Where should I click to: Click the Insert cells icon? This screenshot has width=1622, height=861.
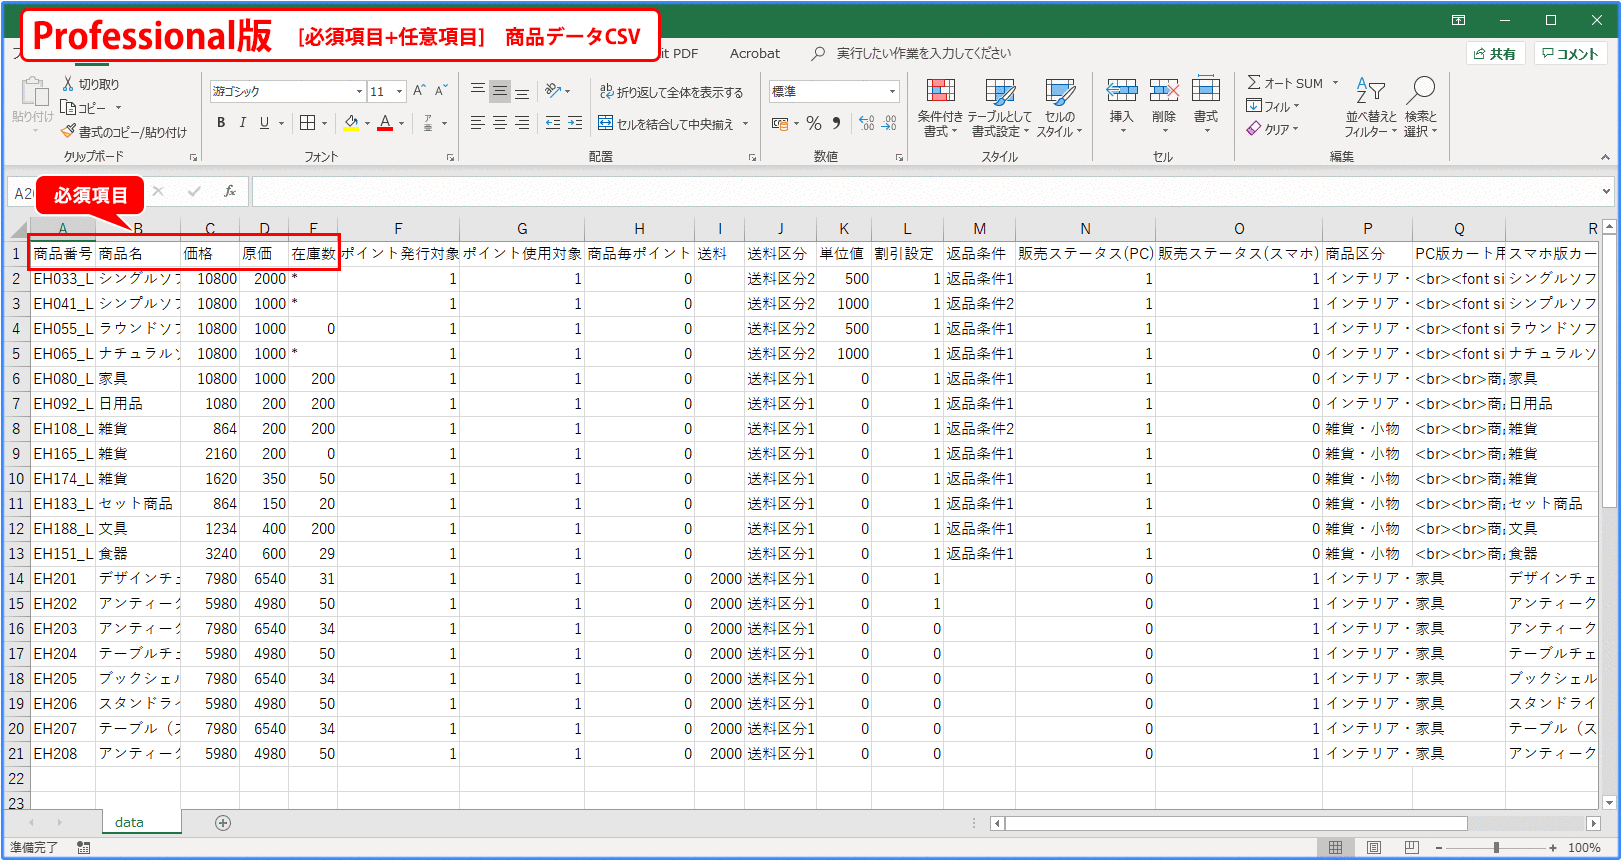[1122, 92]
